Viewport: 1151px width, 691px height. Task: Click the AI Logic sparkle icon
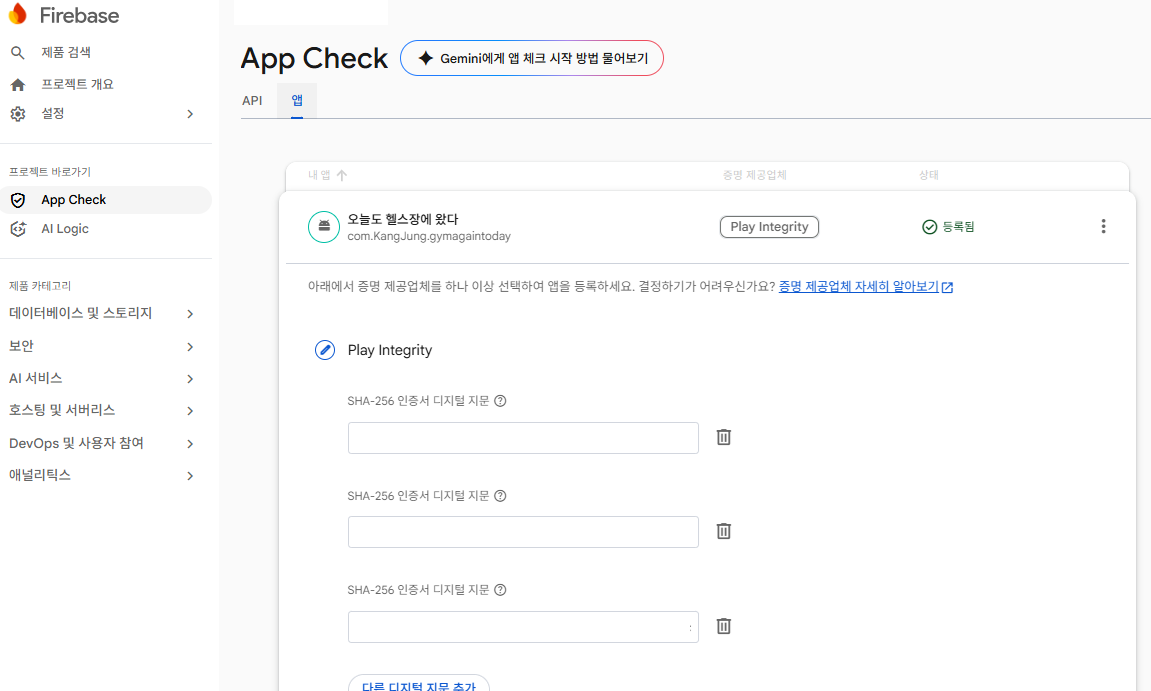[x=18, y=229]
